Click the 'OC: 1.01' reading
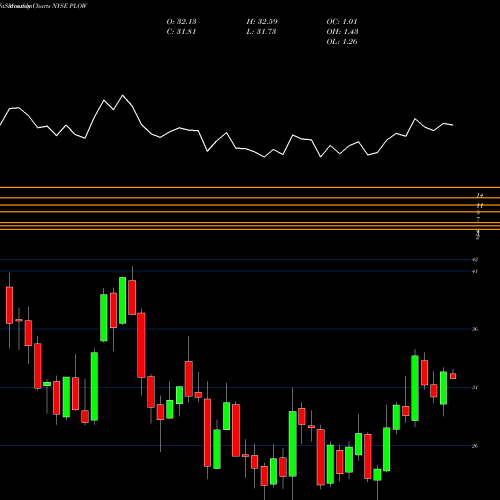Screen dimensions: 500x500 click(342, 22)
